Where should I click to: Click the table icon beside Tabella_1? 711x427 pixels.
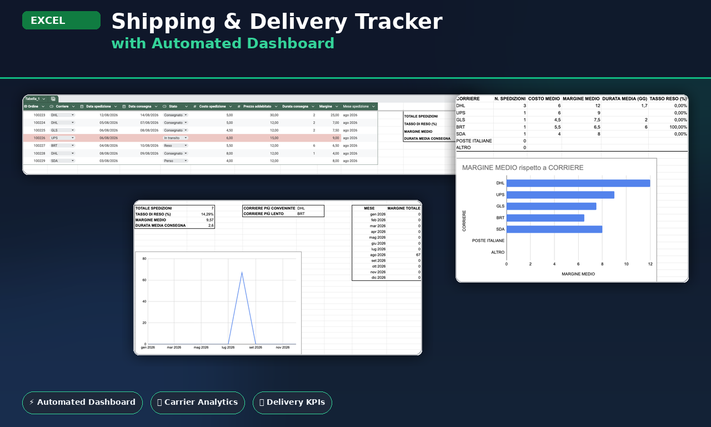click(53, 99)
